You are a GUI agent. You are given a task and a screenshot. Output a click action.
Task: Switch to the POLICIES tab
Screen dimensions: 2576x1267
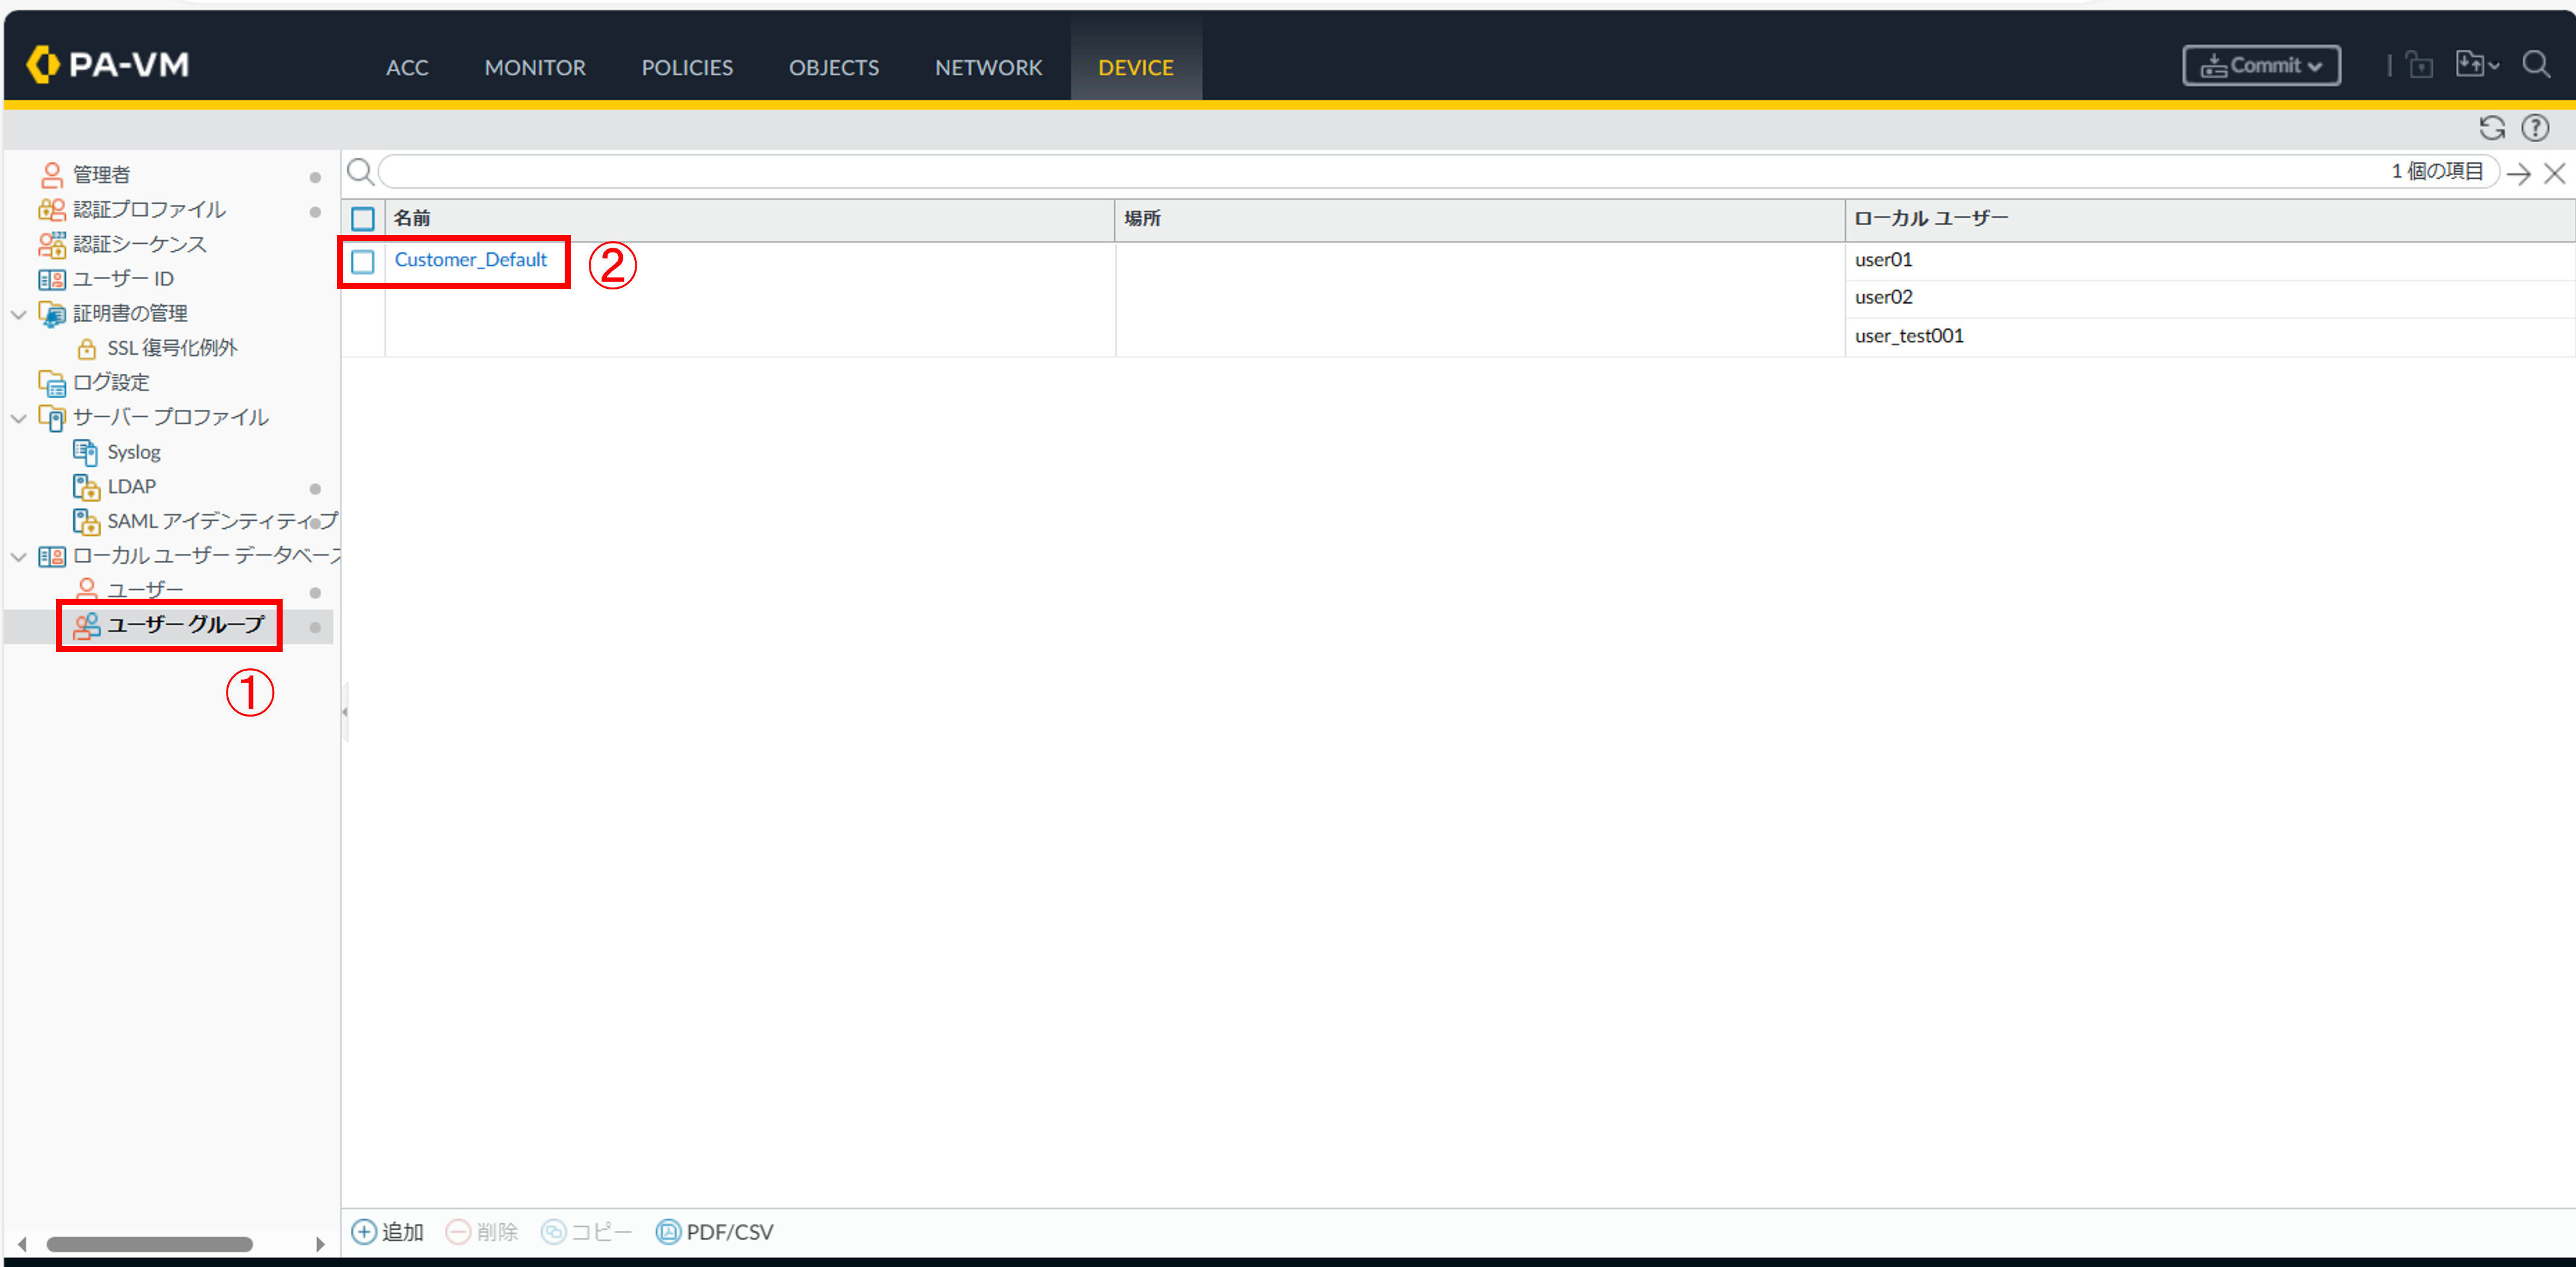687,67
